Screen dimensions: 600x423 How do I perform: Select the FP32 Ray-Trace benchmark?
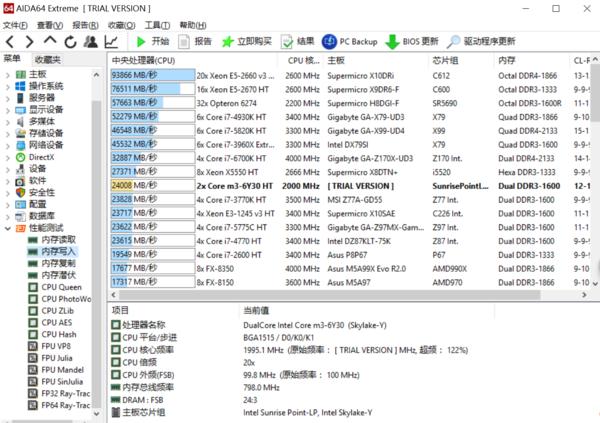point(59,394)
